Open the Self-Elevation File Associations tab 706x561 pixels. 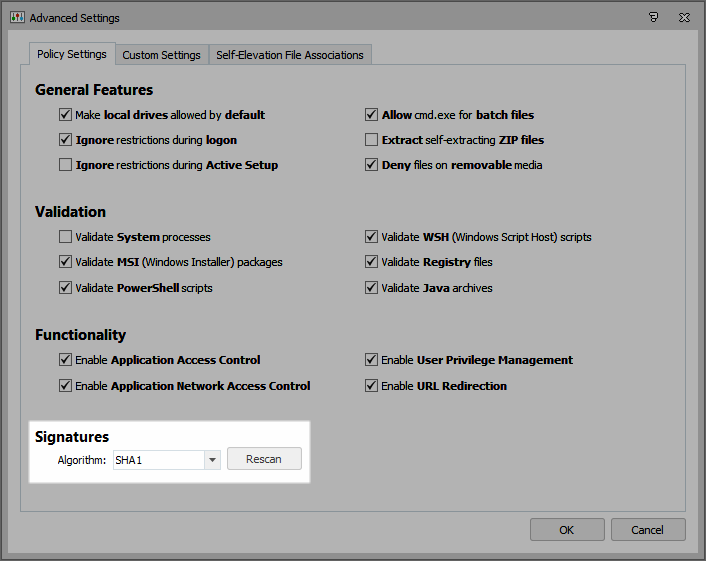(x=290, y=55)
